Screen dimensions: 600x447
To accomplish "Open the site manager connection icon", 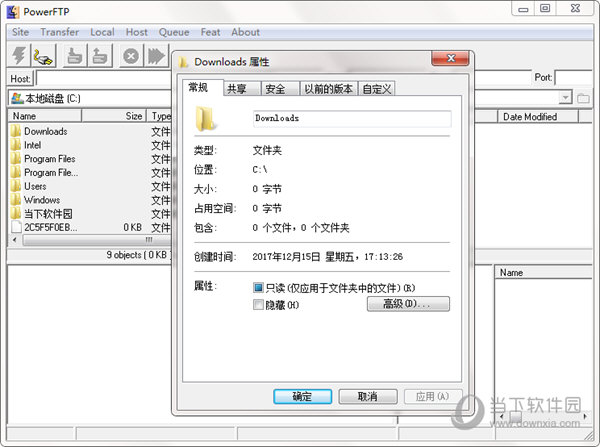I will click(x=43, y=55).
